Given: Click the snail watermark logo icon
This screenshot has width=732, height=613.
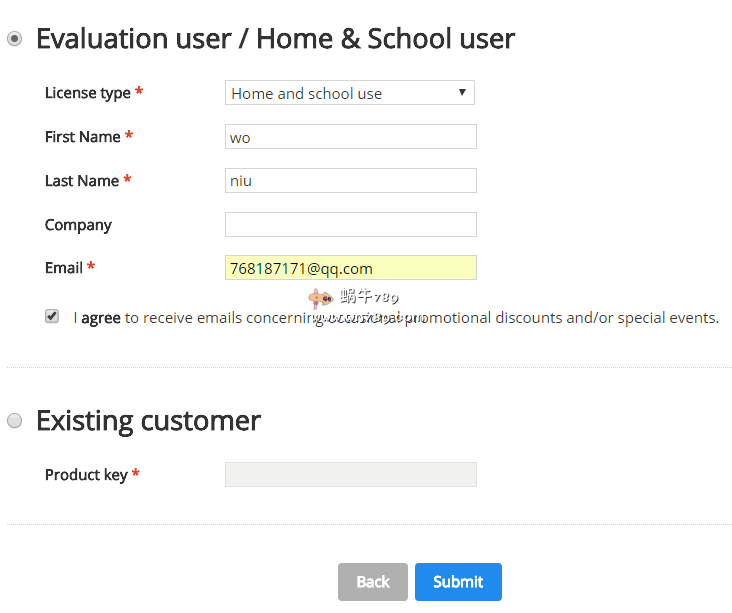Looking at the screenshot, I should [x=321, y=298].
